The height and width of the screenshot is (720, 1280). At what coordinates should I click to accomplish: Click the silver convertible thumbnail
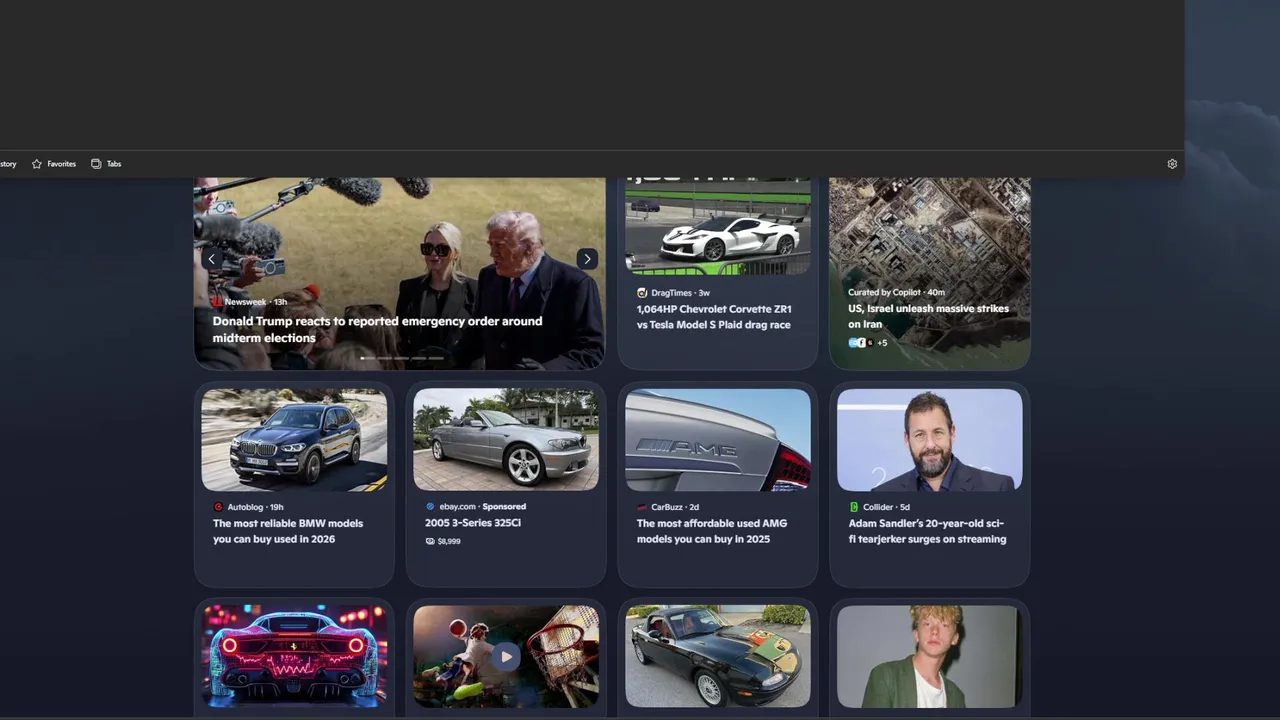506,440
